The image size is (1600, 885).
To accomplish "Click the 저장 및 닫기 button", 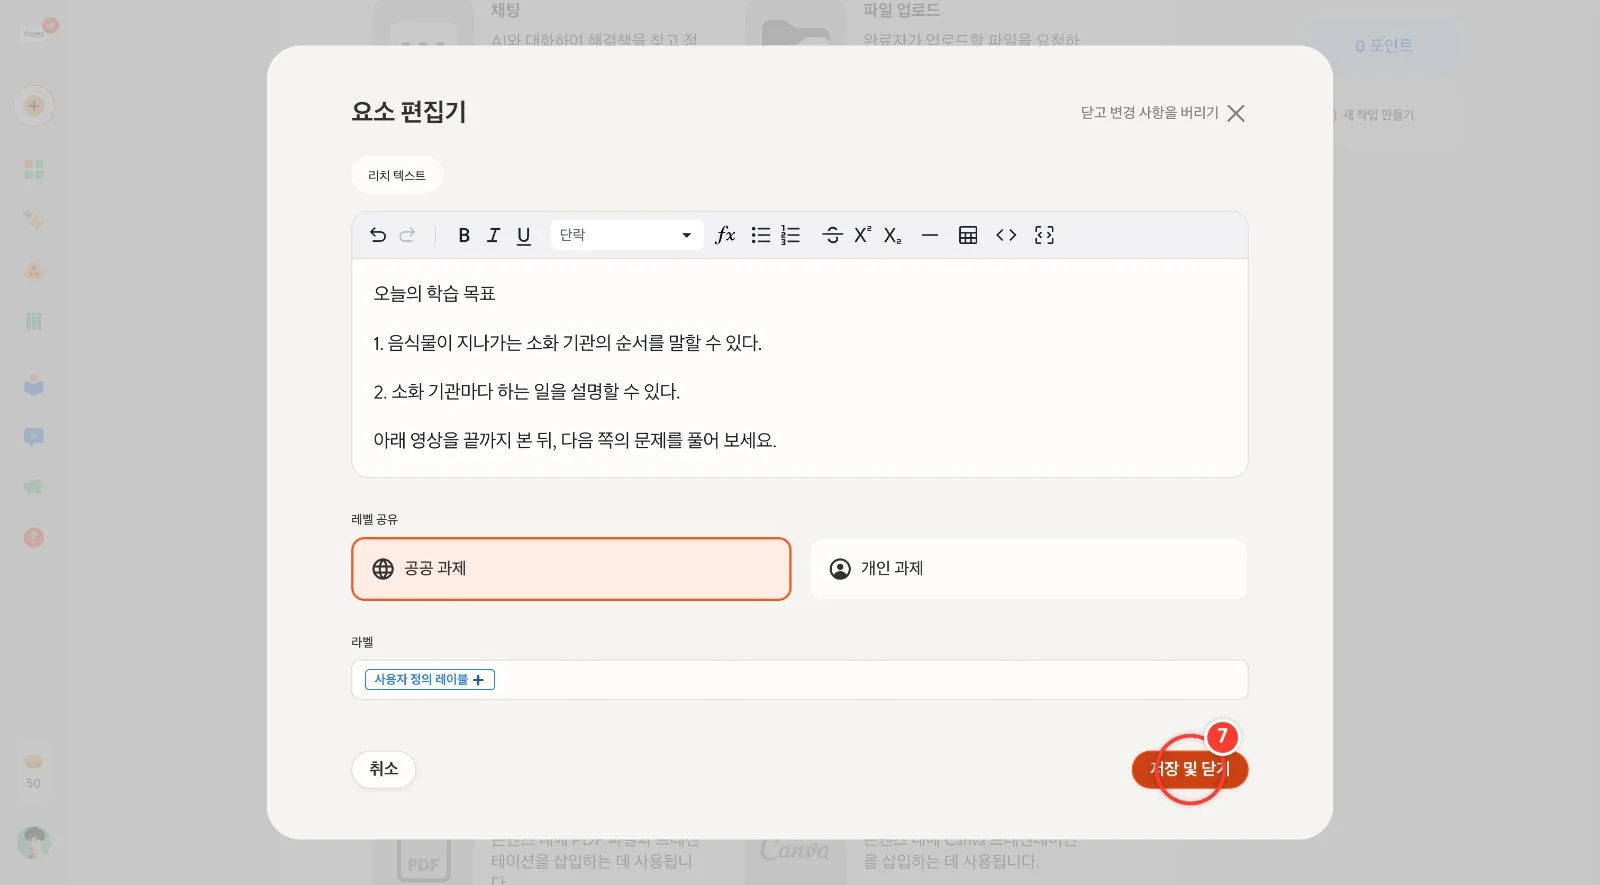I will click(x=1190, y=769).
